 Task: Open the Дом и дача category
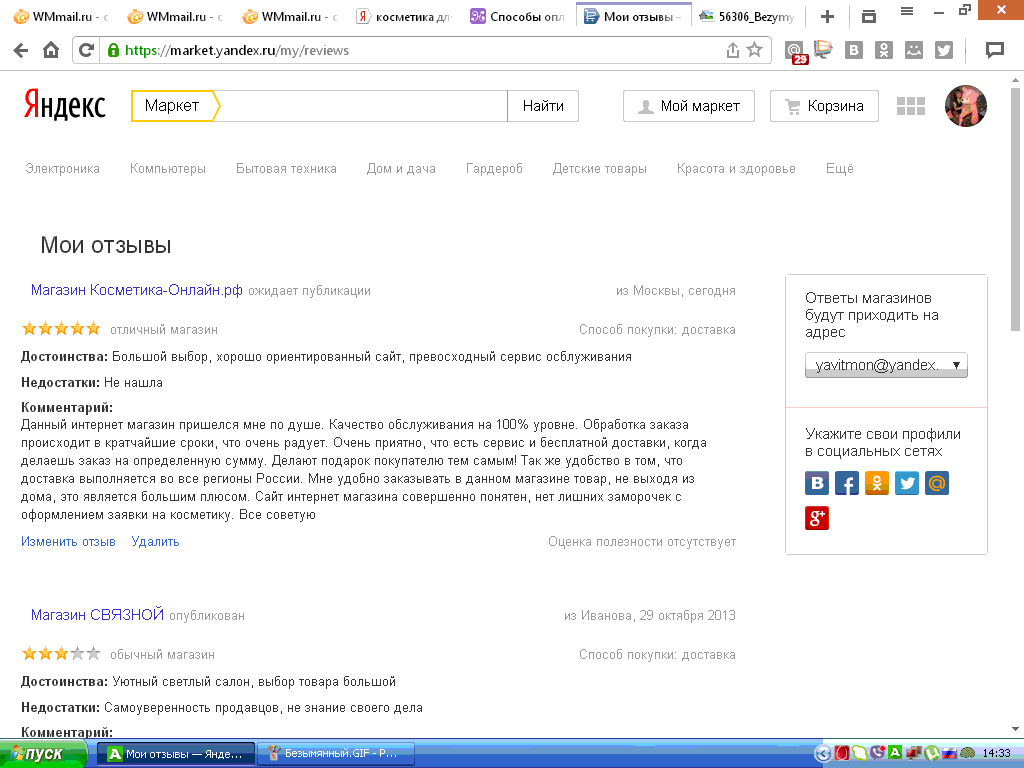(401, 168)
